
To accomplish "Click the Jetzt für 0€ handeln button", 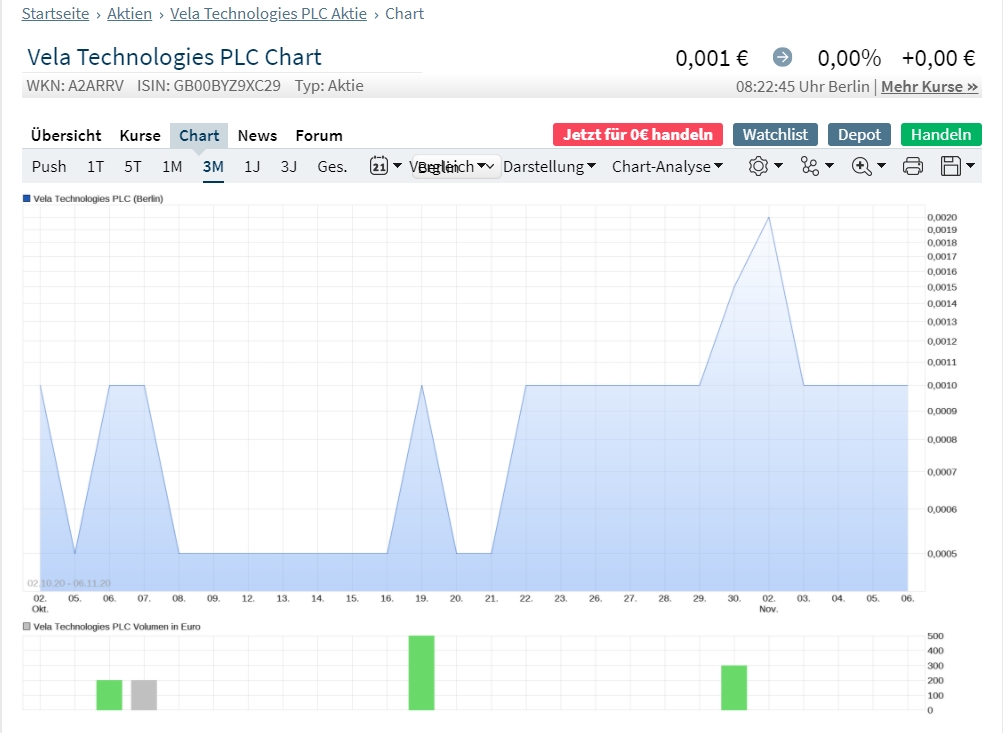I will 637,134.
